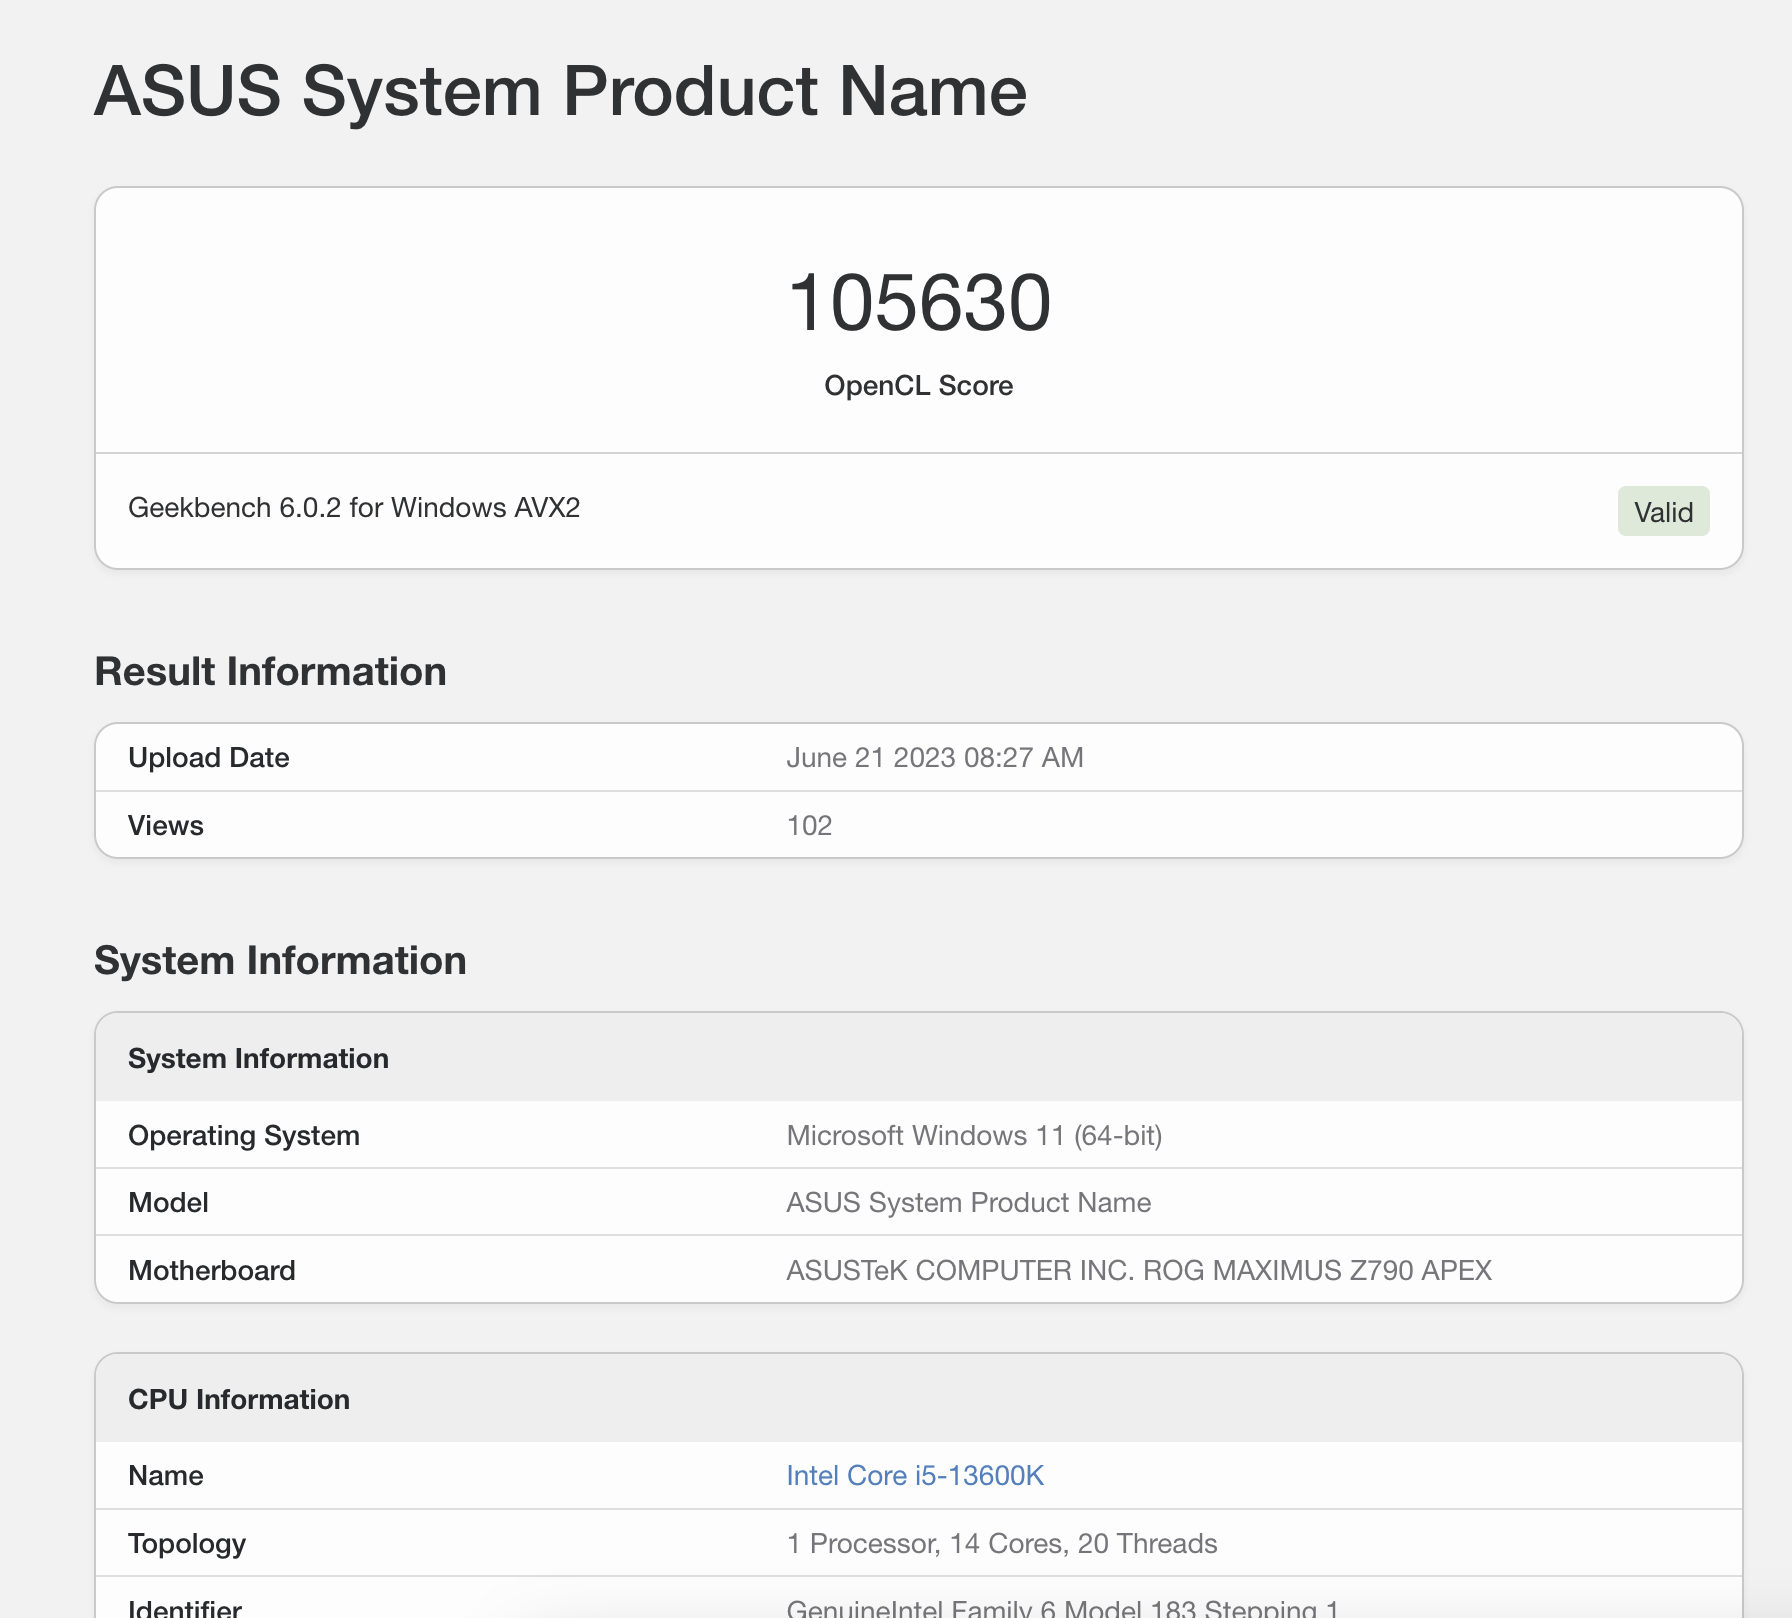Screen dimensions: 1792x1618
Task: Open the Intel Core i5-13600K link
Action: coord(915,1475)
